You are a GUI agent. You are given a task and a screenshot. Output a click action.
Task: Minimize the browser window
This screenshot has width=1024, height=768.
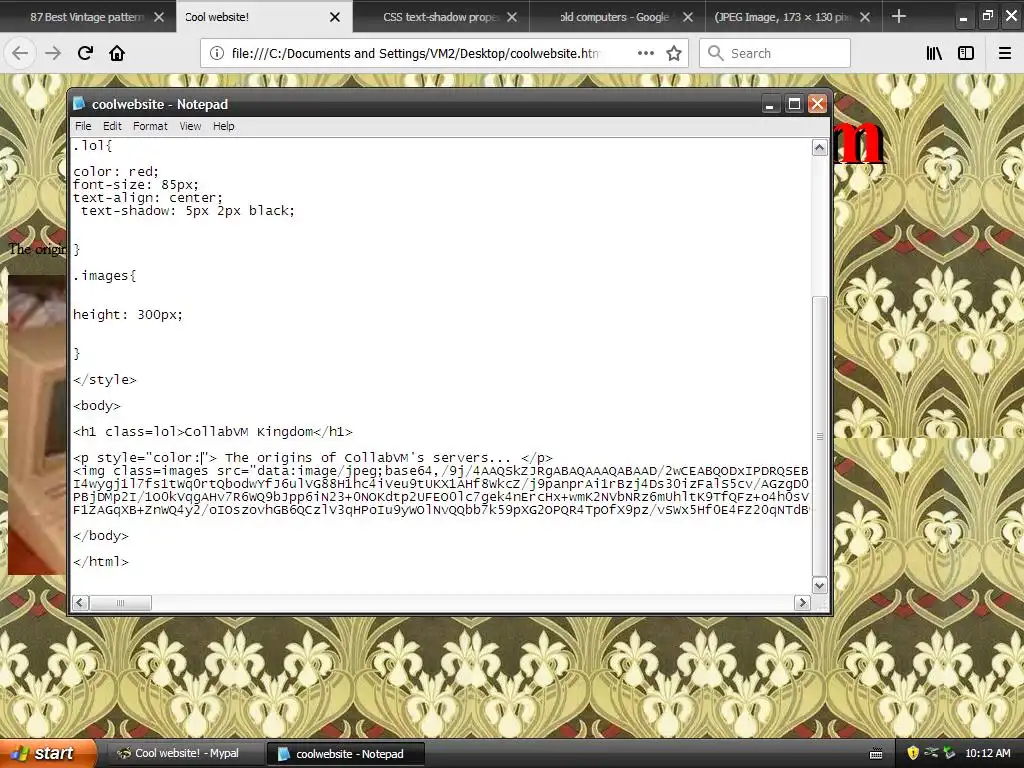(x=963, y=17)
